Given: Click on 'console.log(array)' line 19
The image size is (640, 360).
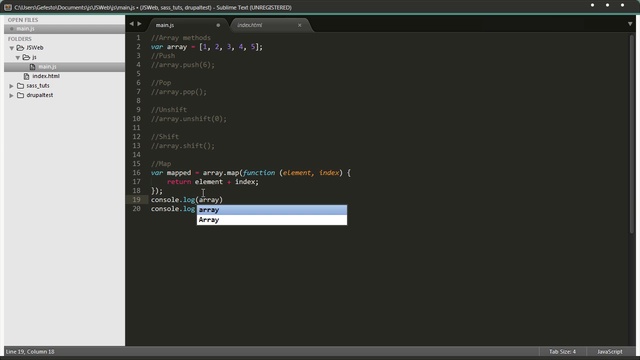Looking at the screenshot, I should point(187,200).
